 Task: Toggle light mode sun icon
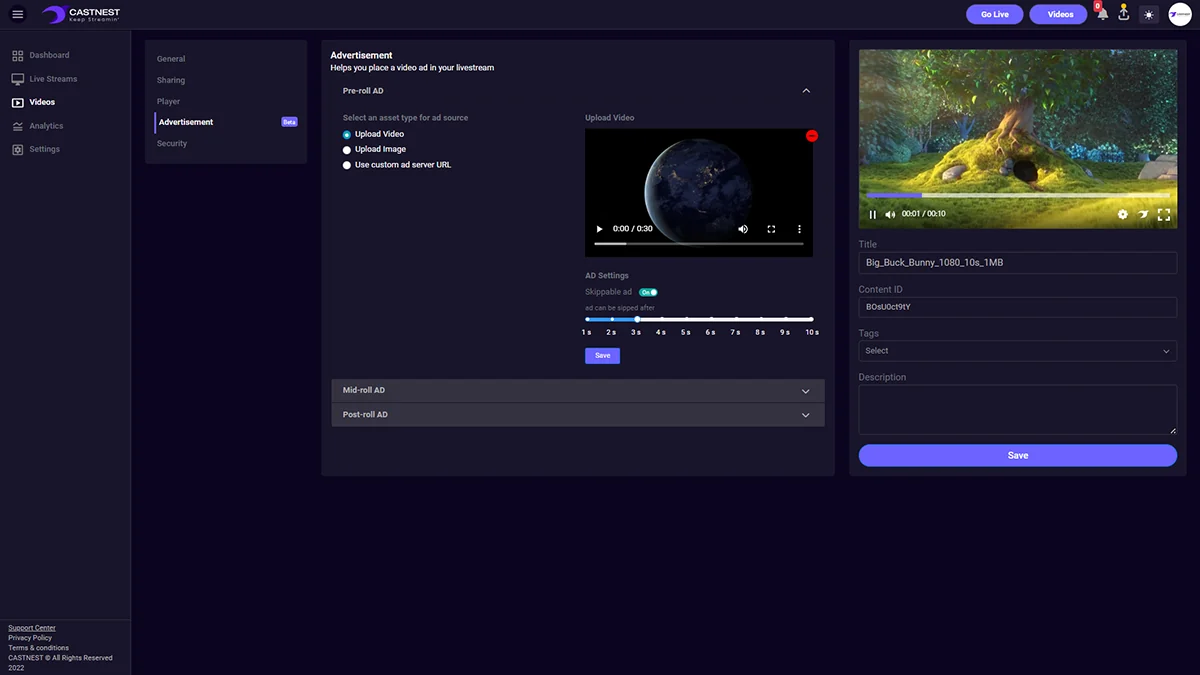(1149, 15)
